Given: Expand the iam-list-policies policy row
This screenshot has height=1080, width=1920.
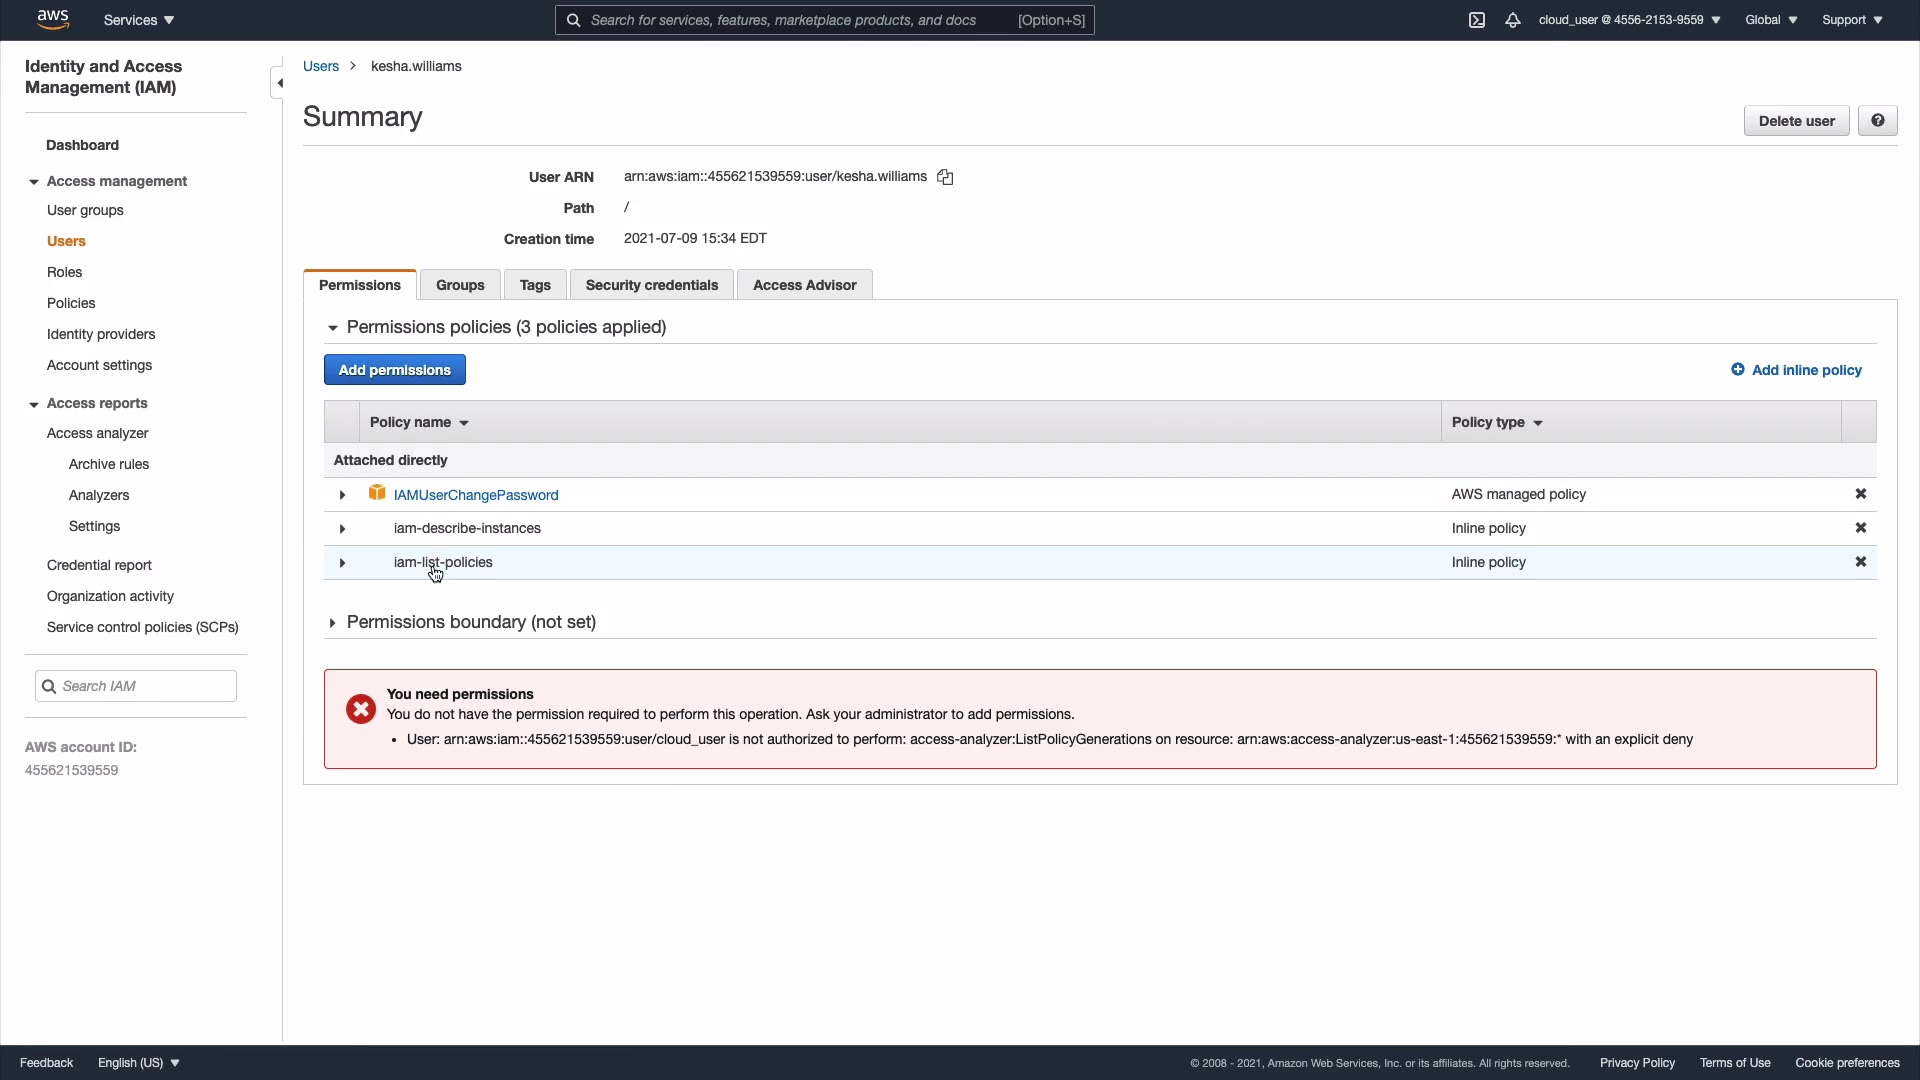Looking at the screenshot, I should coord(342,563).
